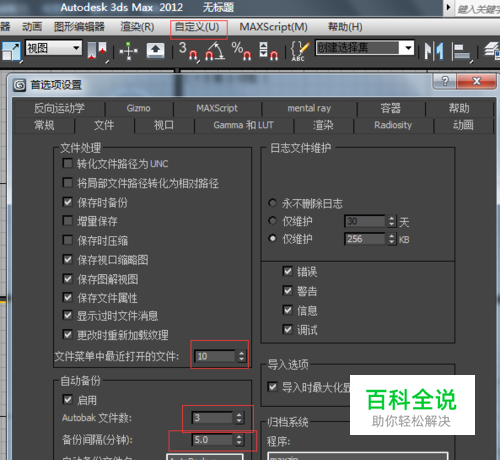Screen dimensions: 500x460
Task: Click the spinner arrows next to recent files value 10
Action: (242, 356)
